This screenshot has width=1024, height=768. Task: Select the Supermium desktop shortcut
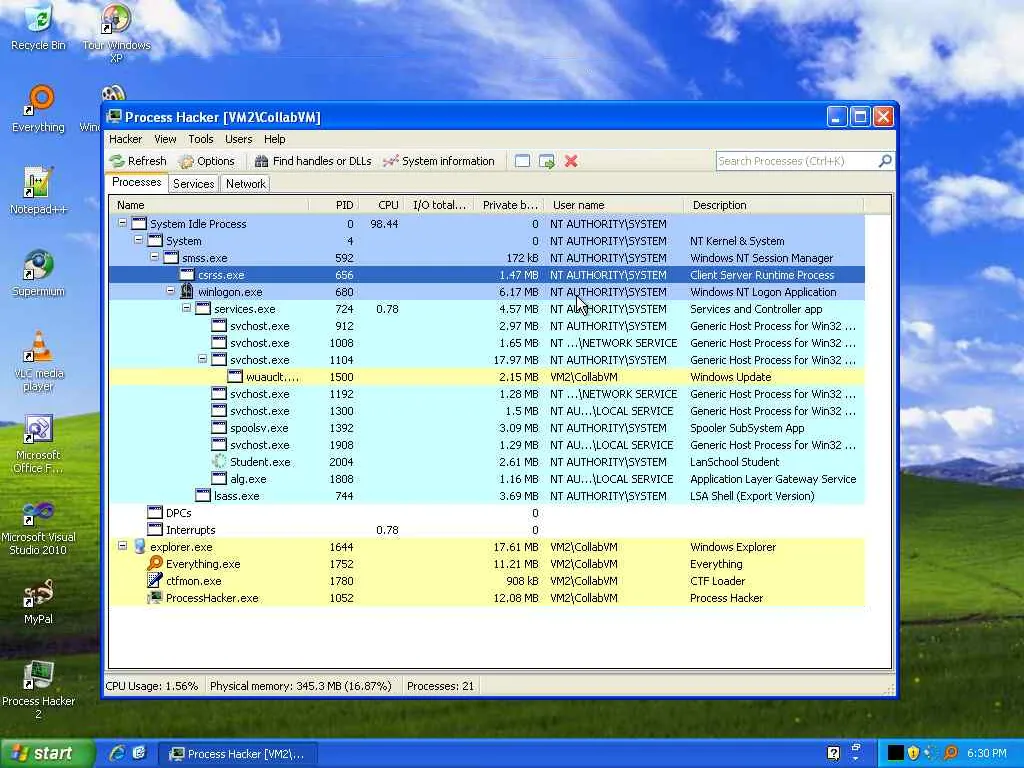pos(39,273)
